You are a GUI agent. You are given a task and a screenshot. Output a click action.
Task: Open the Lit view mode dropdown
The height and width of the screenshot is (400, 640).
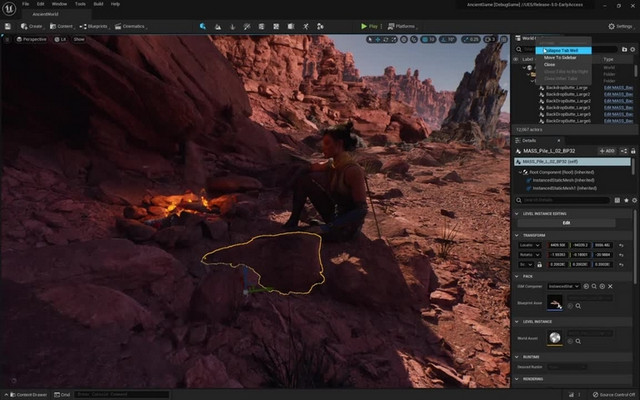[x=60, y=40]
